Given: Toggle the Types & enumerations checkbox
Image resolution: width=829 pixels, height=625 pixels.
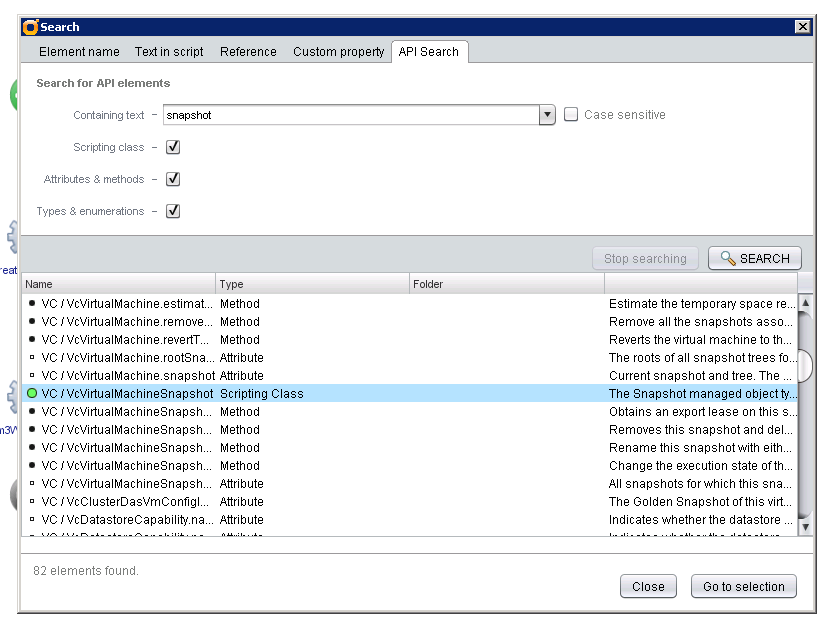Looking at the screenshot, I should click(173, 211).
